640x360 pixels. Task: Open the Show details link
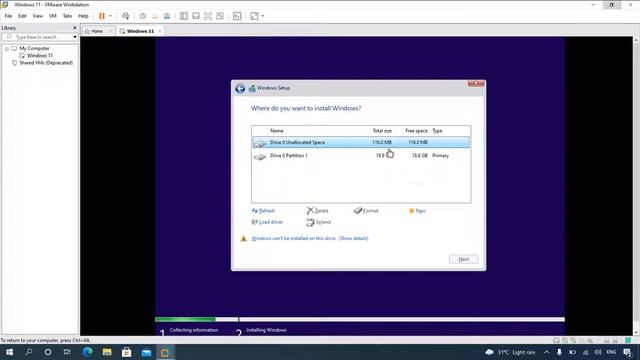[353, 238]
